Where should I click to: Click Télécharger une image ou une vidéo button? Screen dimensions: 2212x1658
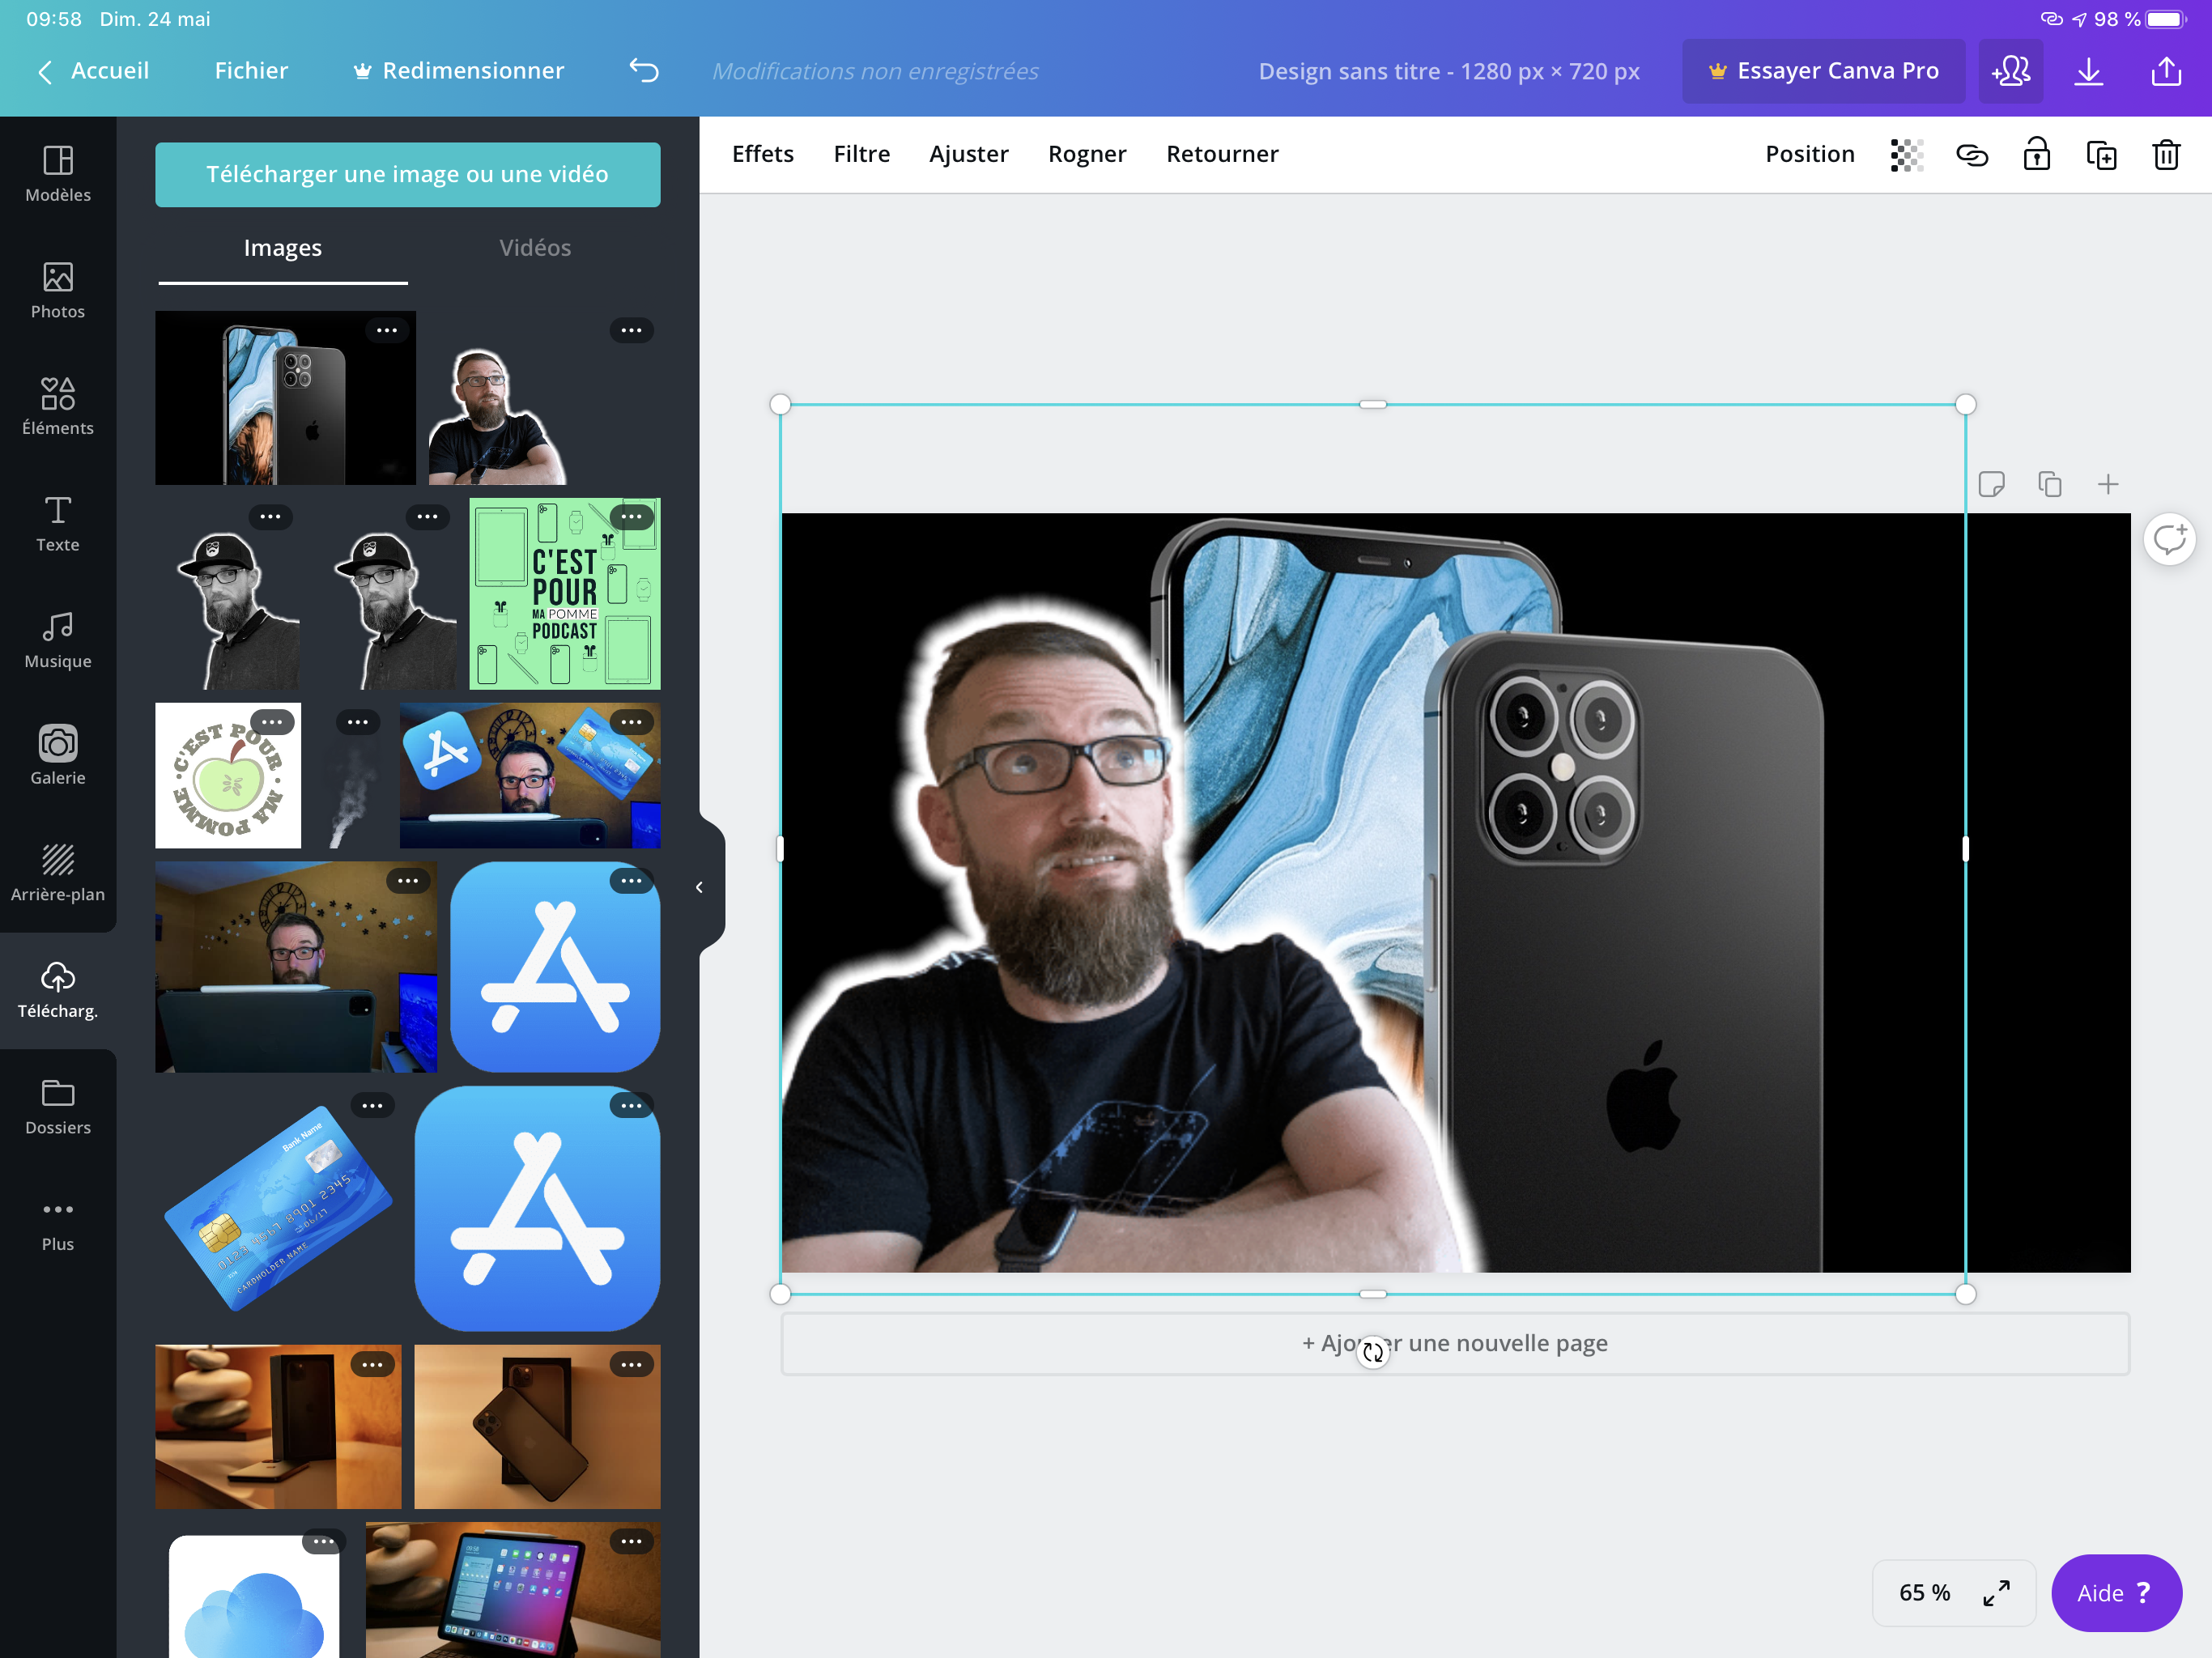coord(407,175)
